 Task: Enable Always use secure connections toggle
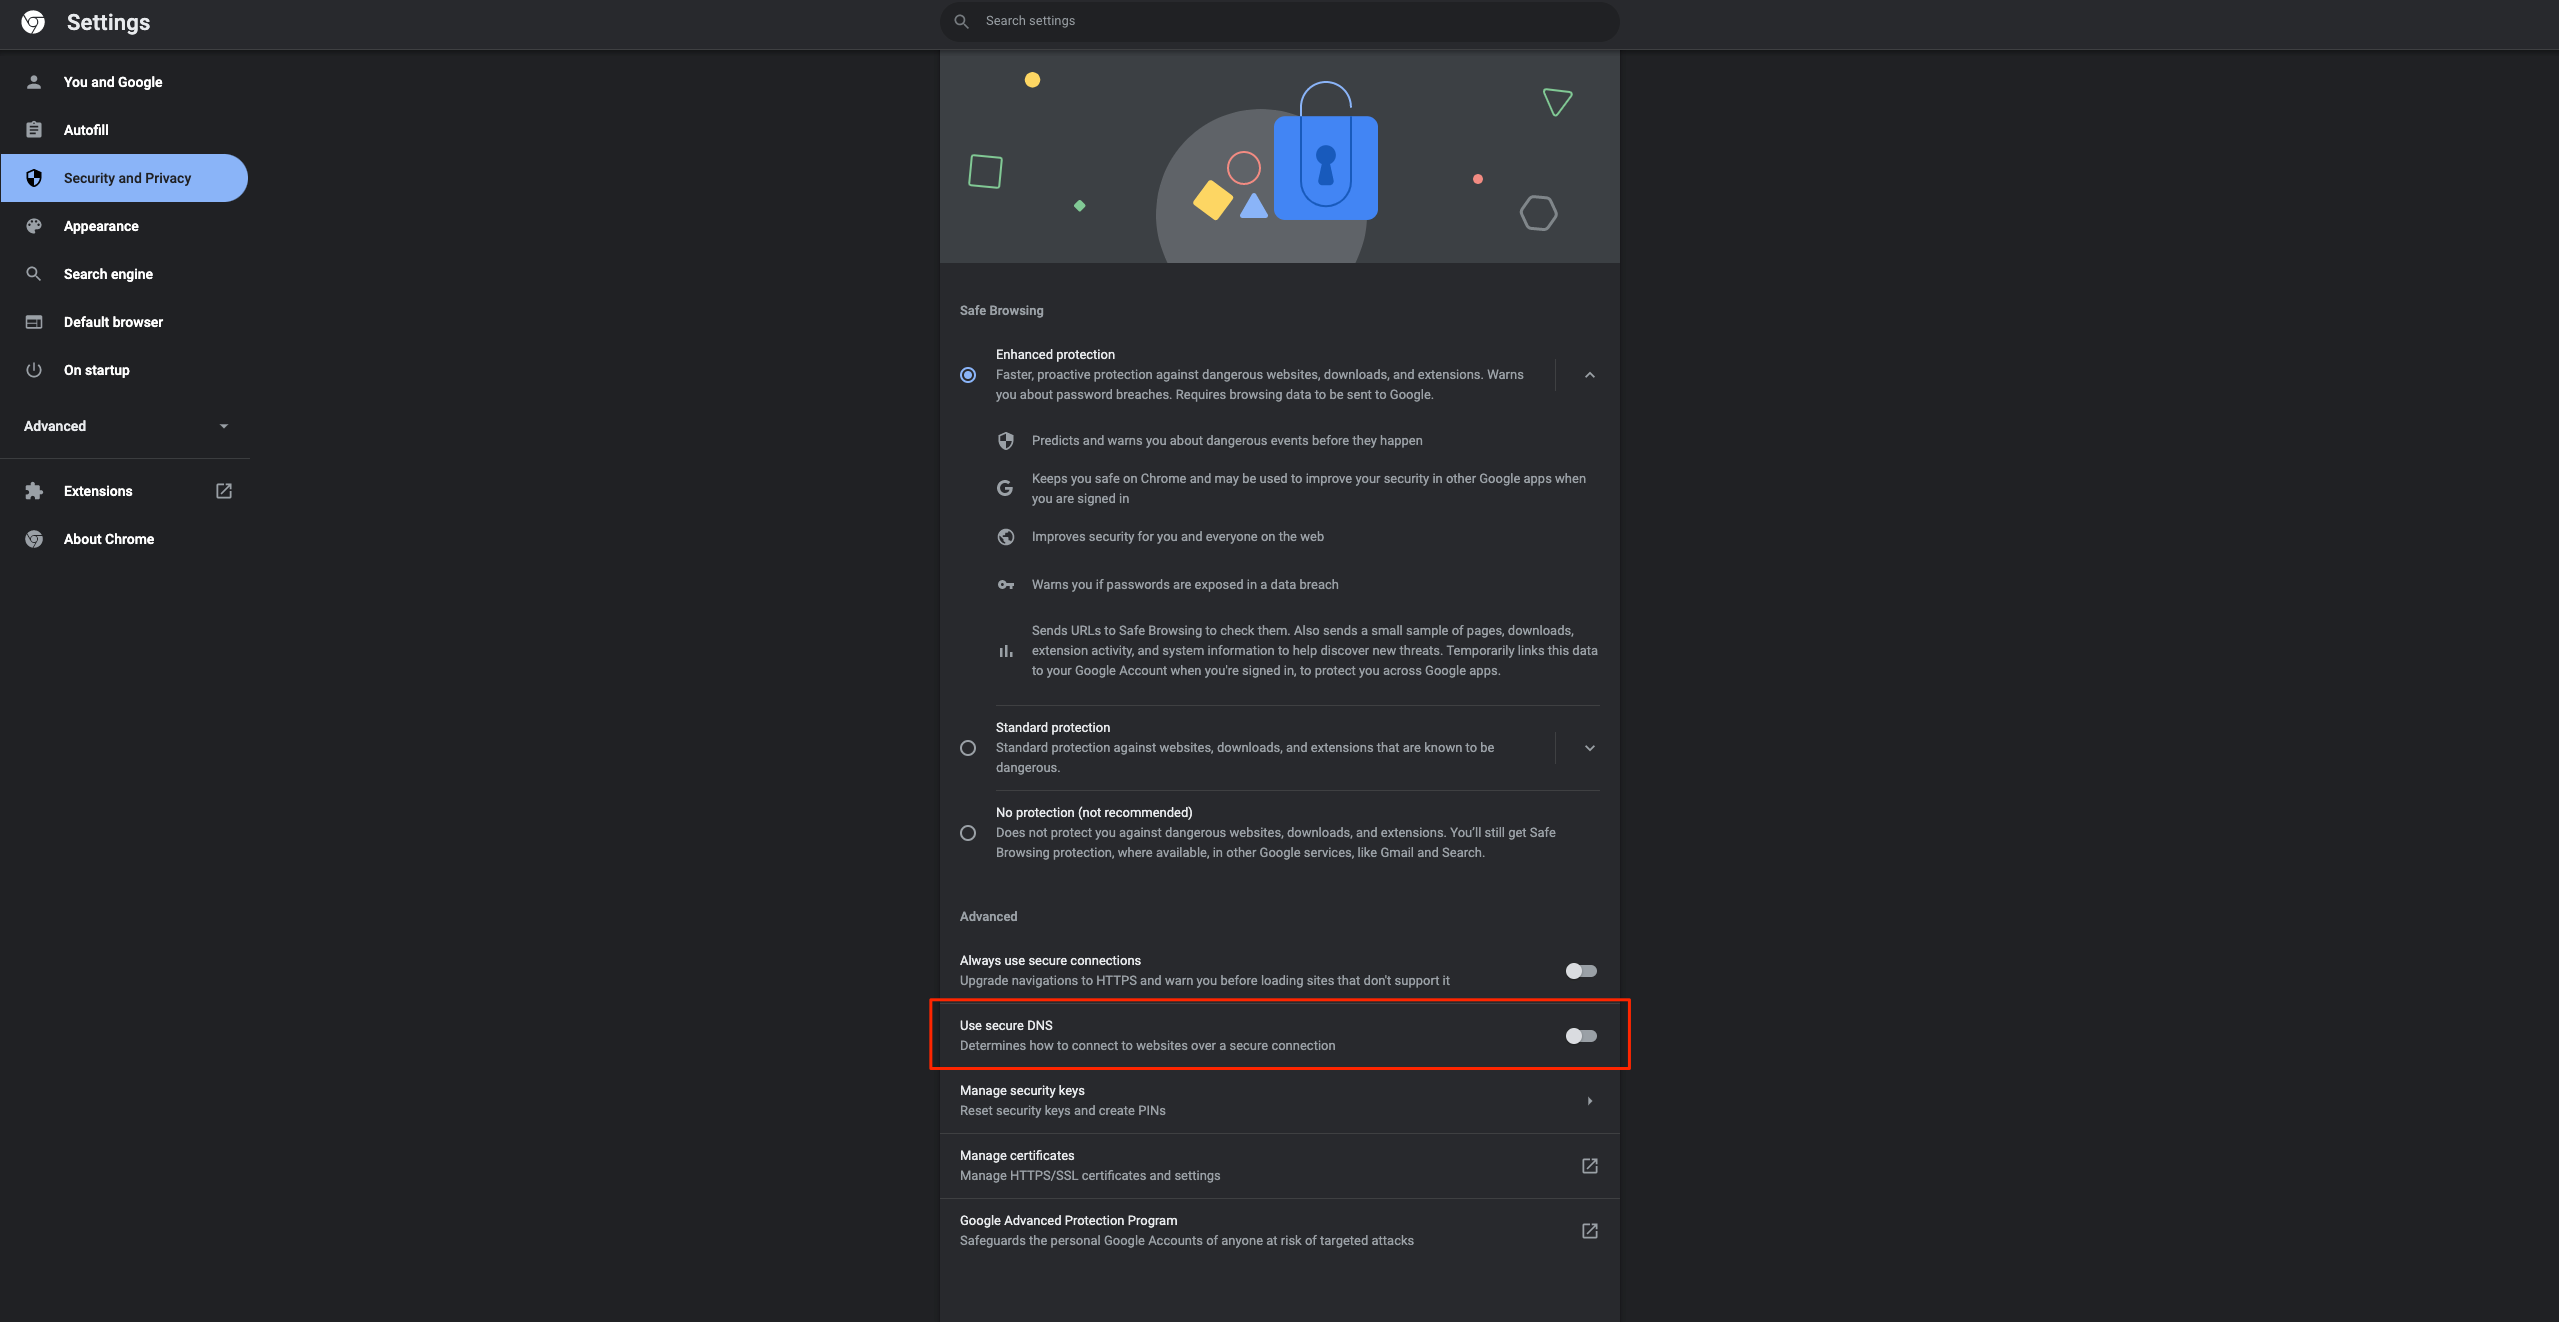tap(1580, 971)
